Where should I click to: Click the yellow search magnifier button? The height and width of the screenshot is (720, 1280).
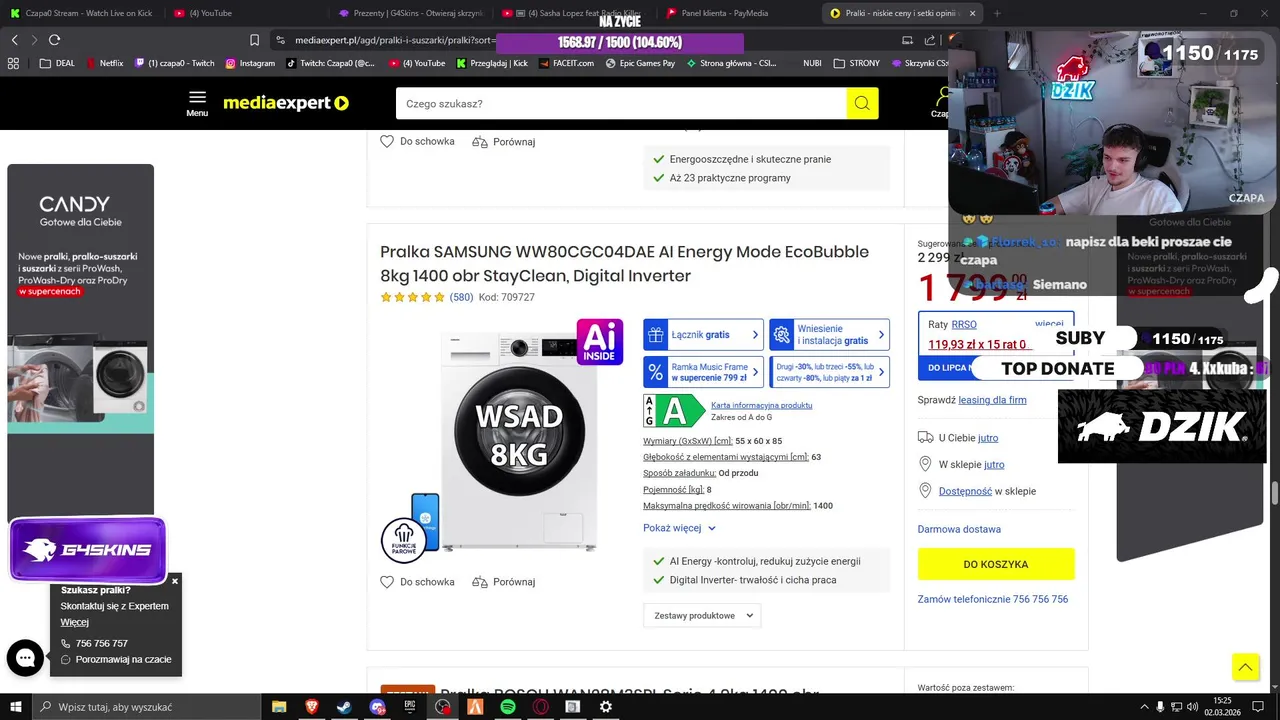point(862,103)
